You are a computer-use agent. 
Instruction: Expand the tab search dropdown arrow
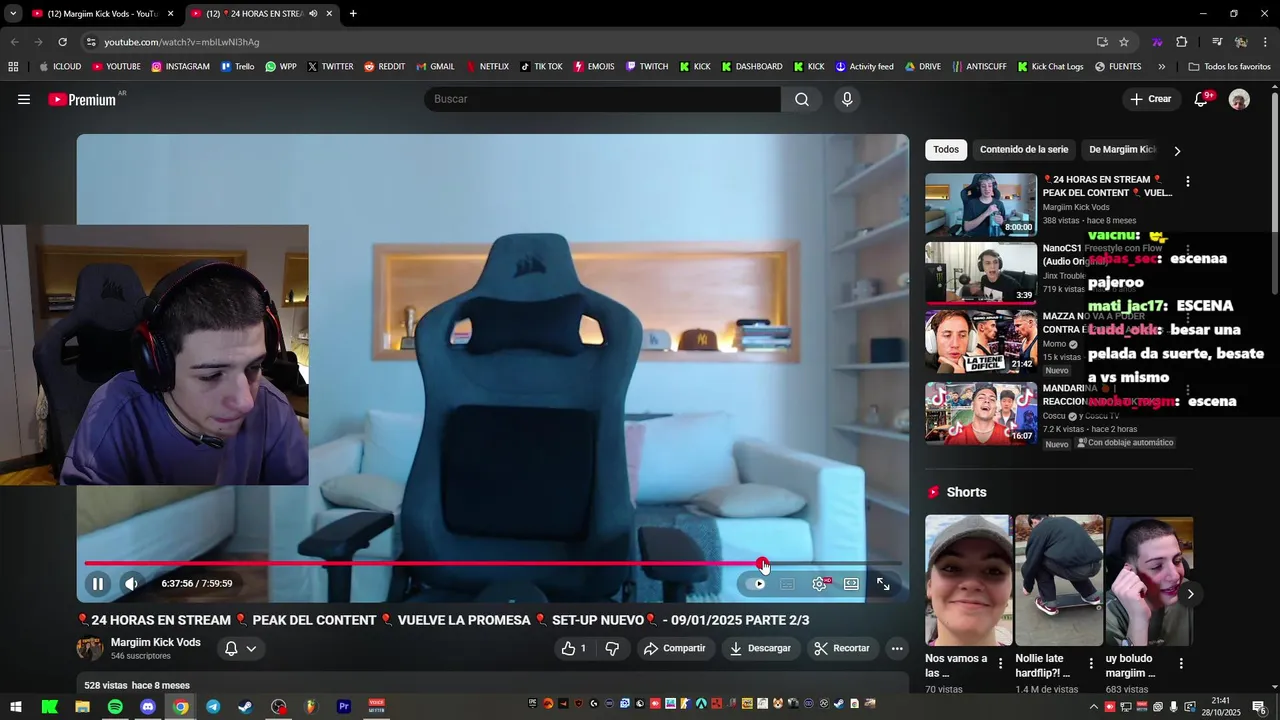13,14
